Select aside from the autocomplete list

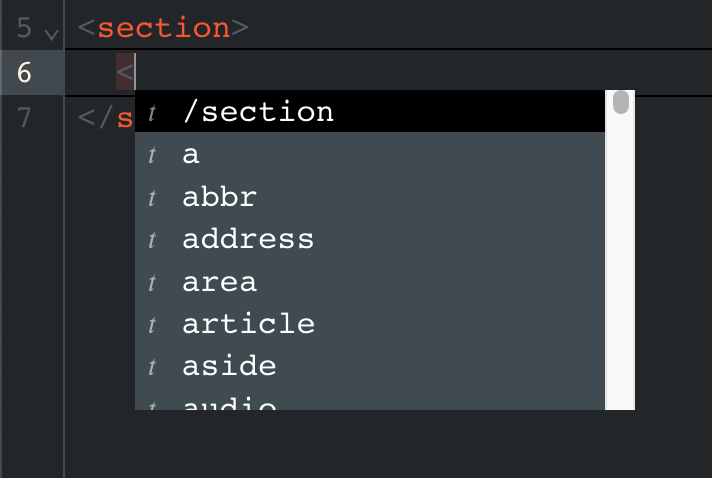[x=370, y=366]
